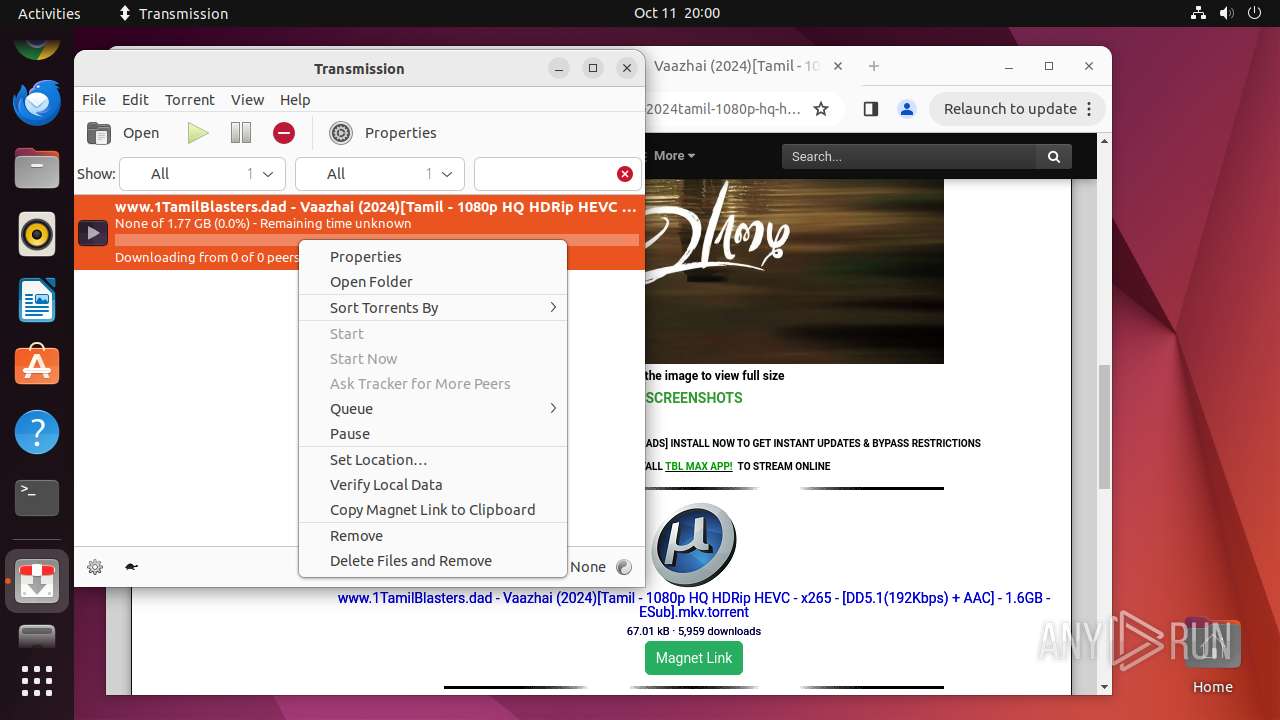
Task: Click the Transmission icon in the dock
Action: [37, 581]
